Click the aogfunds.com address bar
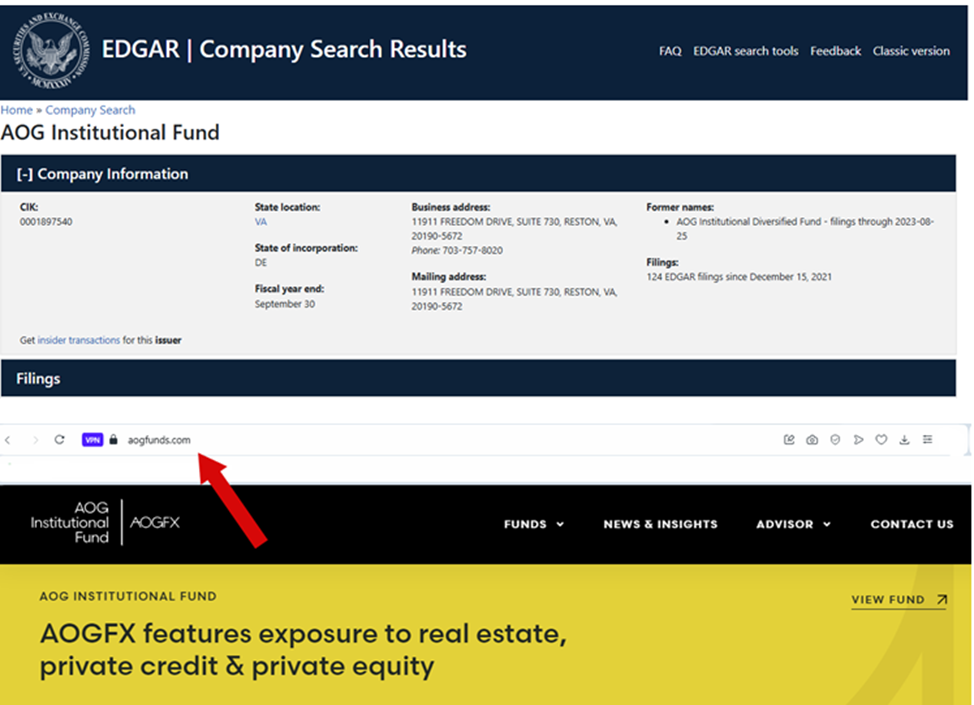This screenshot has height=705, width=974. point(159,440)
